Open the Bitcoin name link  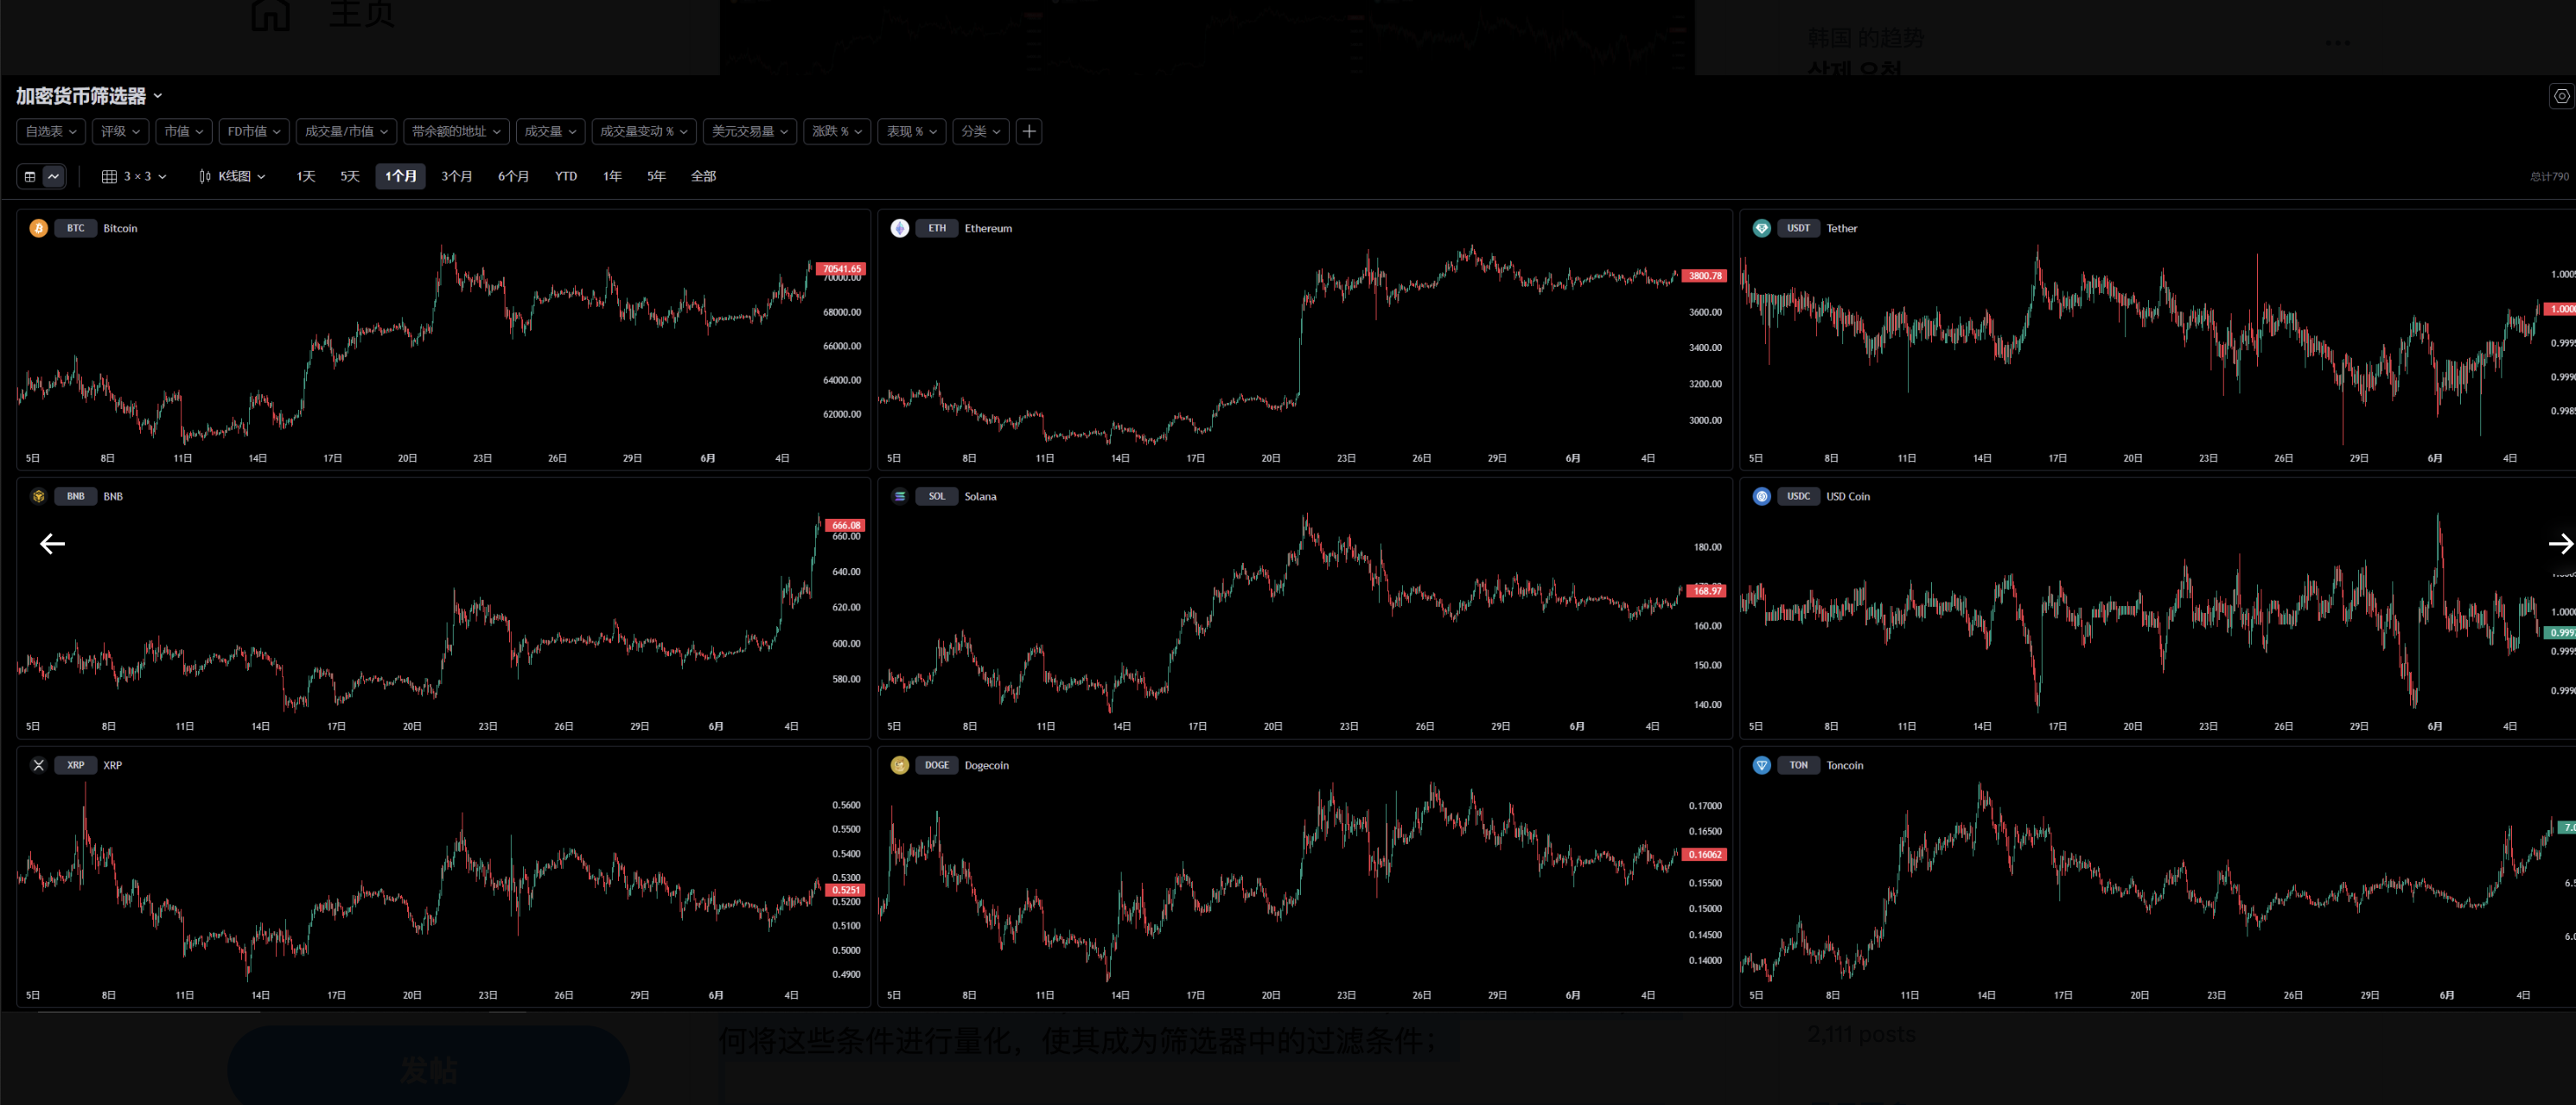[120, 228]
